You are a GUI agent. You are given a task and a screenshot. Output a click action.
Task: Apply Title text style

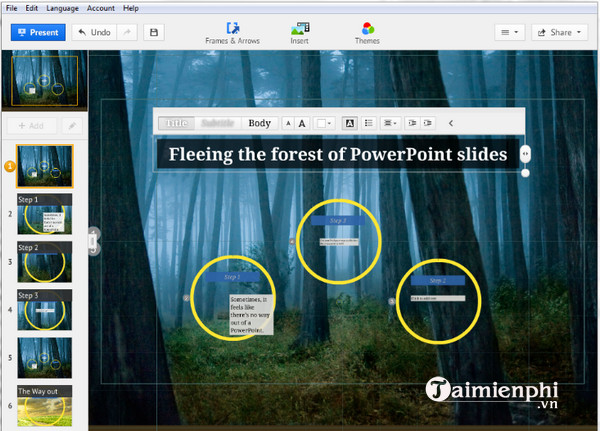pyautogui.click(x=176, y=123)
